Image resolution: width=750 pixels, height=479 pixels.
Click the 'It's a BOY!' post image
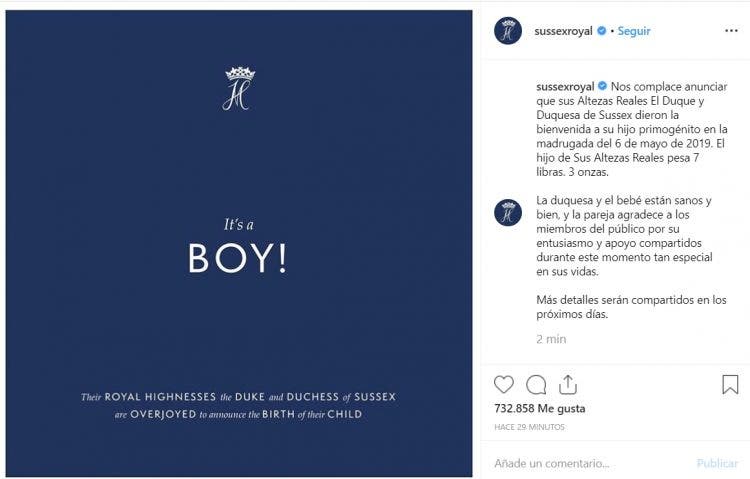pos(239,244)
